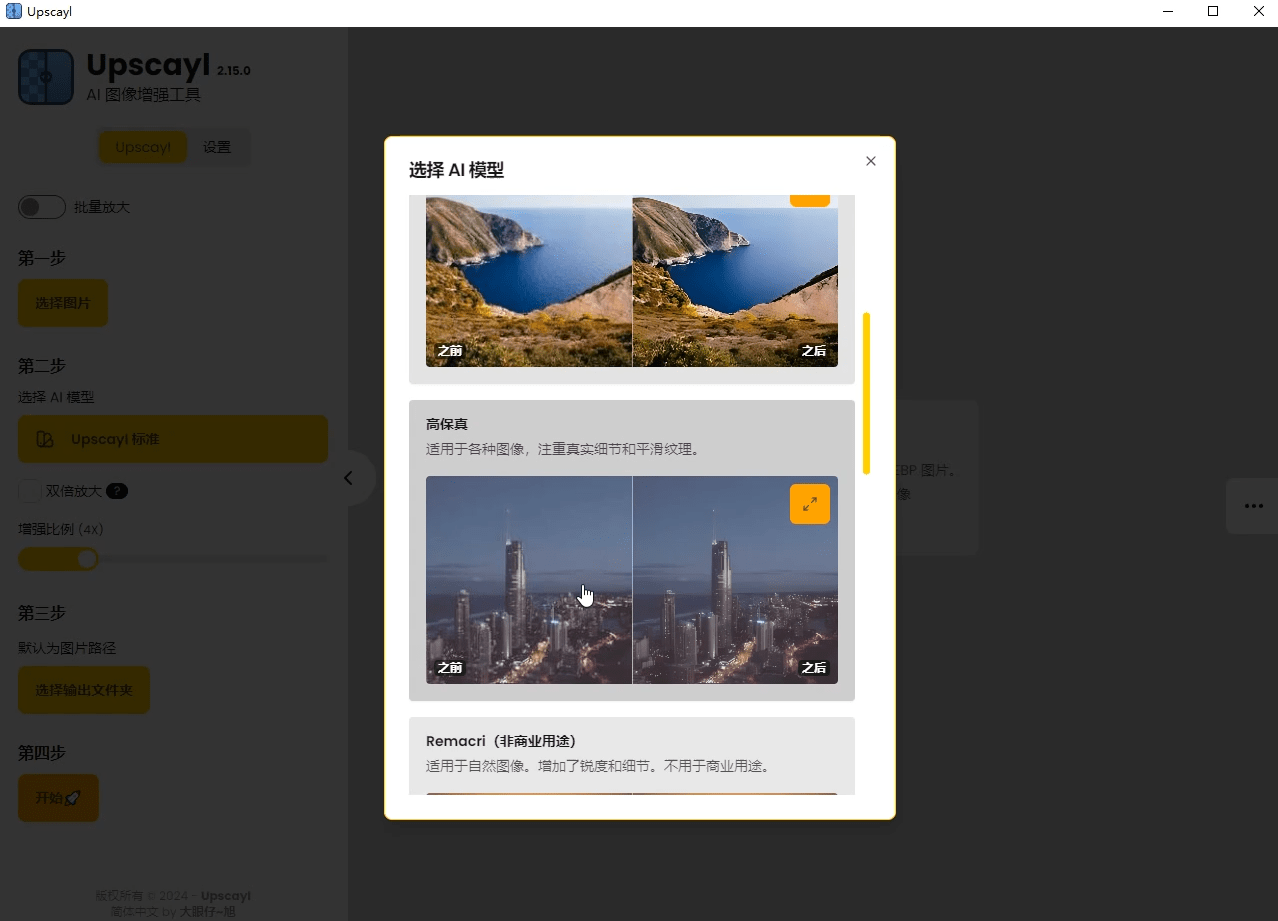Click the partially visible expand icon above 高保真
Viewport: 1278px width, 921px height.
pos(810,196)
